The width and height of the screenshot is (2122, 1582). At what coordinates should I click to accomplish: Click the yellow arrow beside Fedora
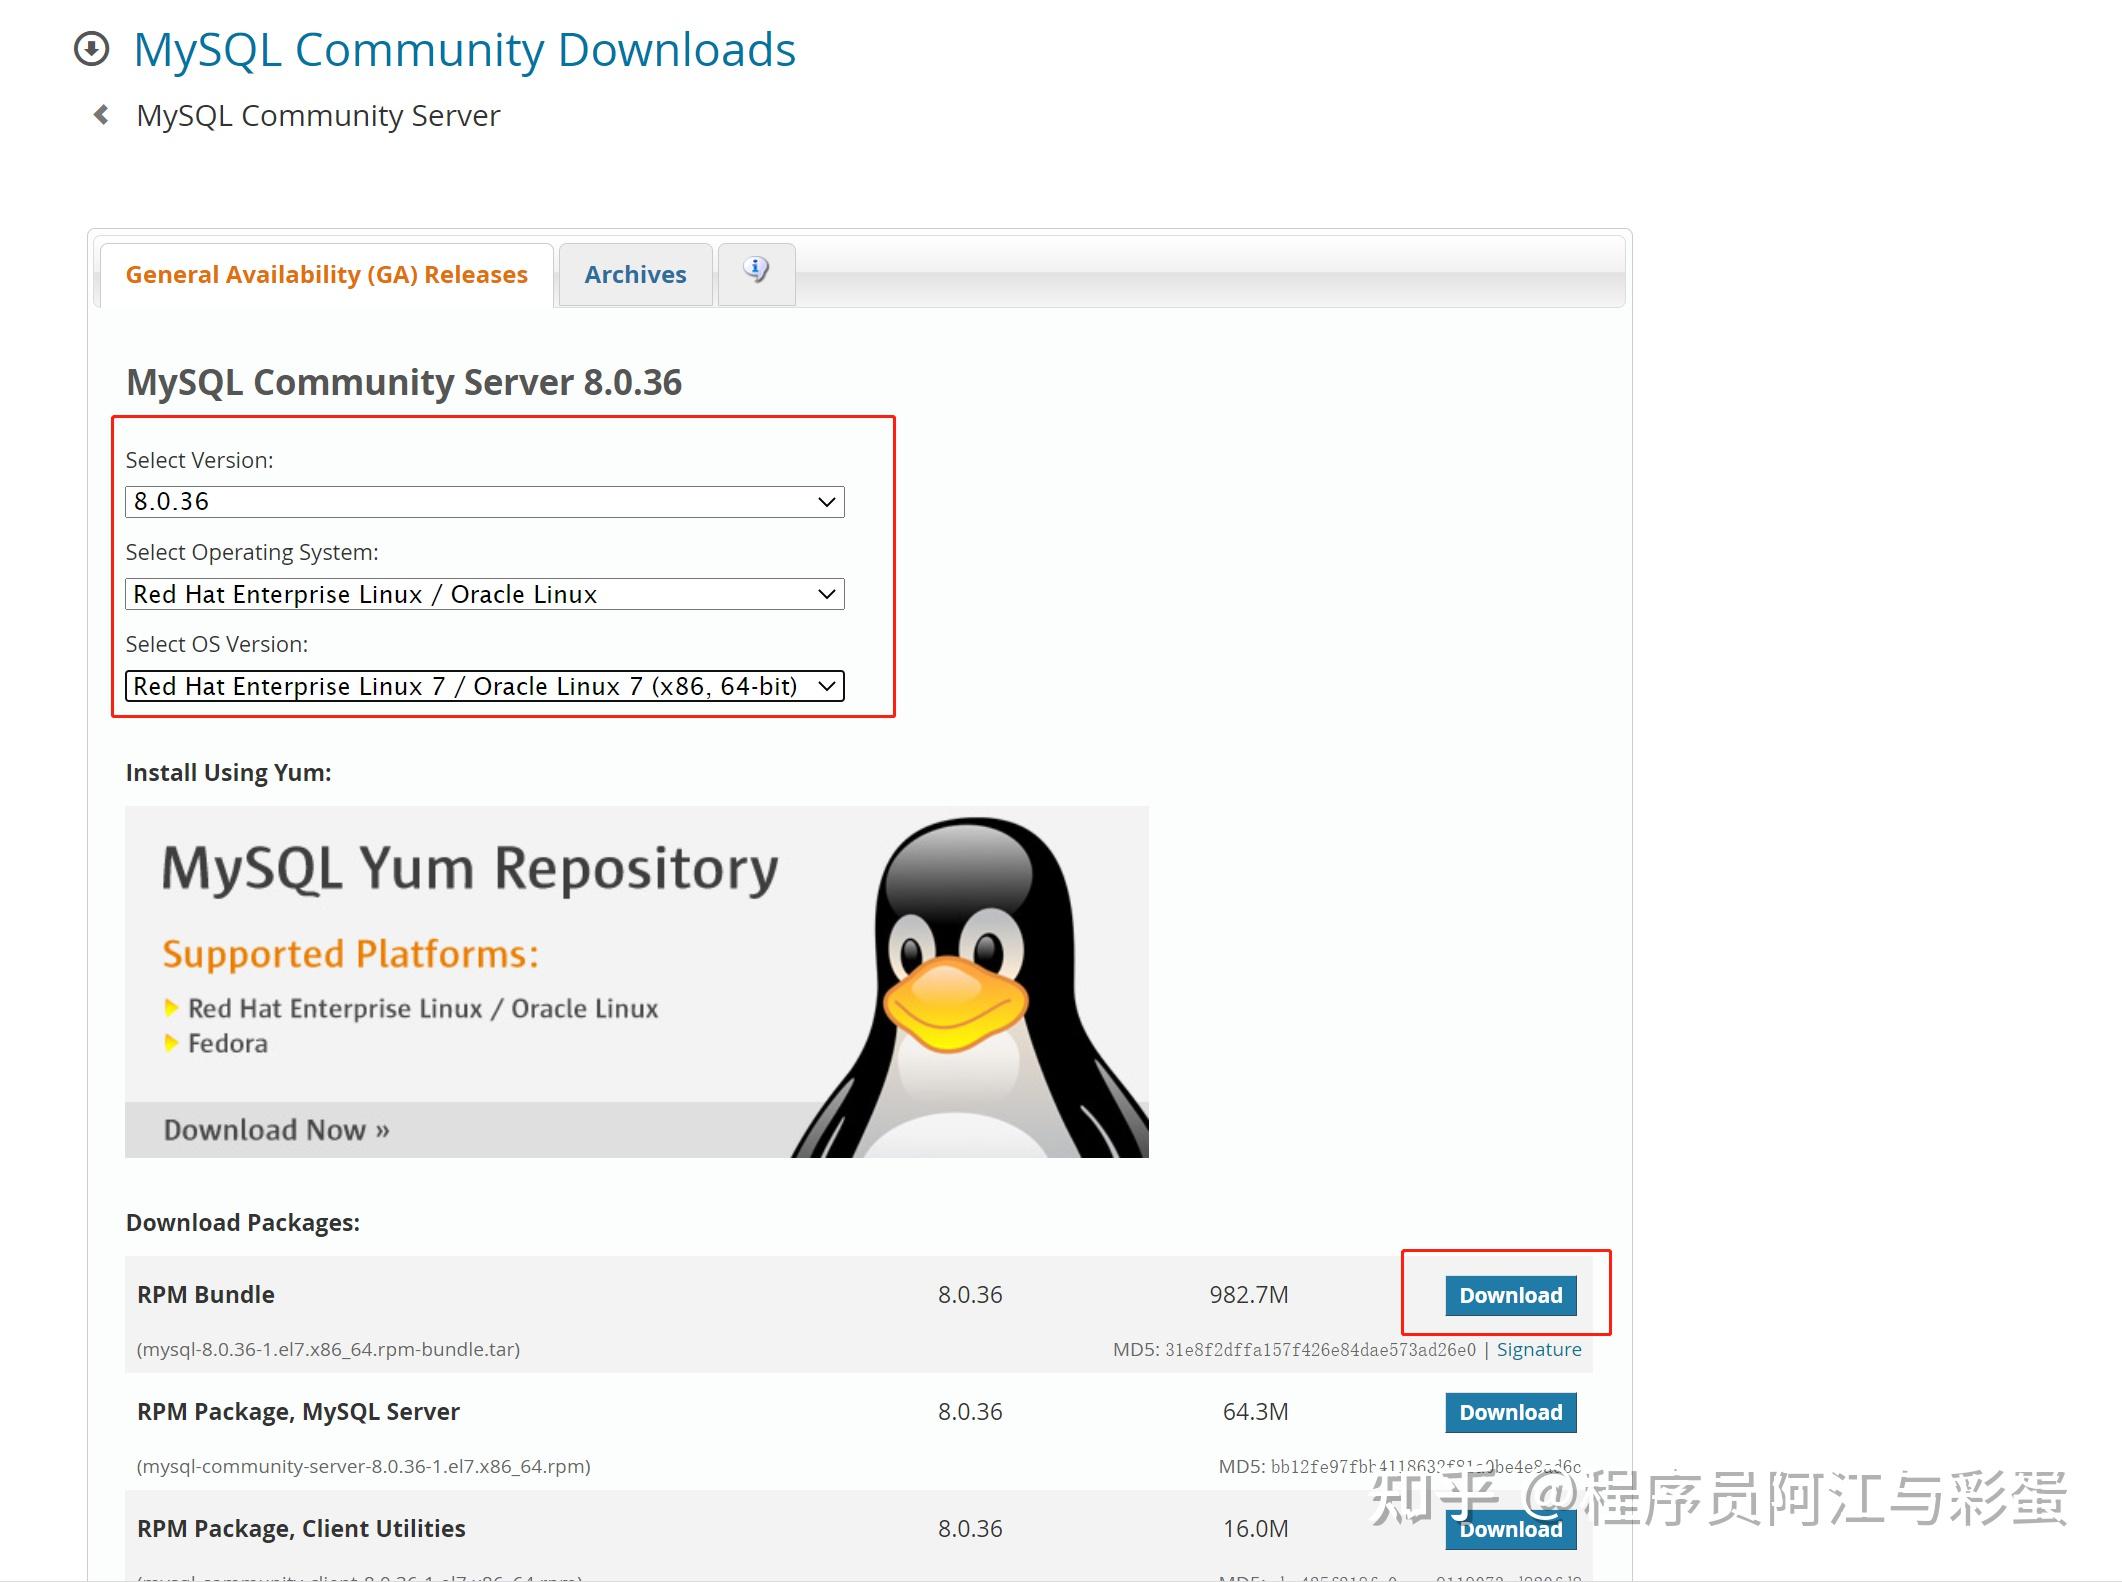pos(172,1043)
